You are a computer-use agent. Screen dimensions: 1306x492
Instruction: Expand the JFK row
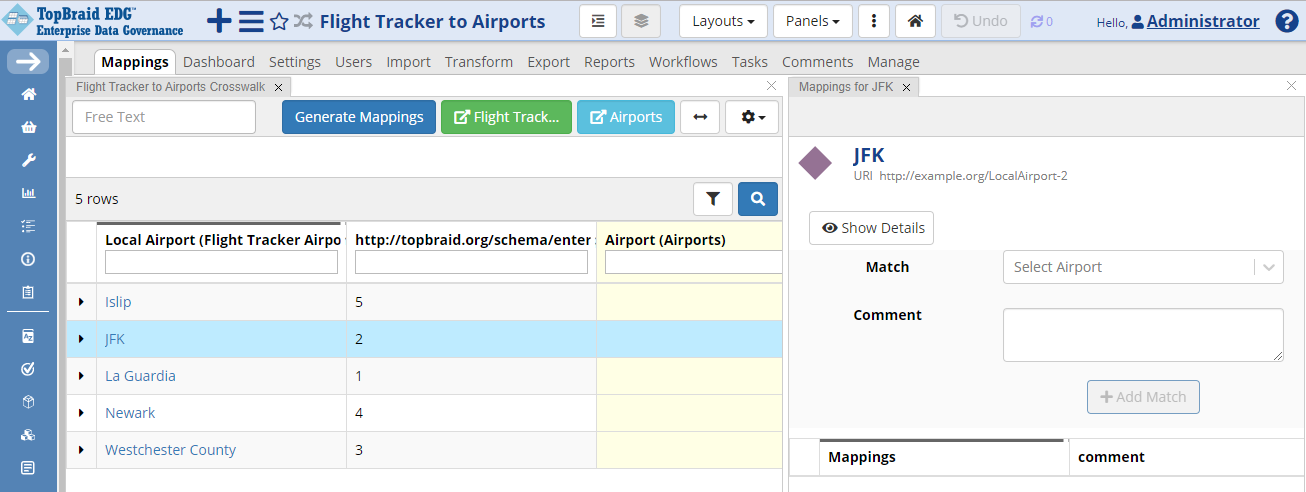81,339
